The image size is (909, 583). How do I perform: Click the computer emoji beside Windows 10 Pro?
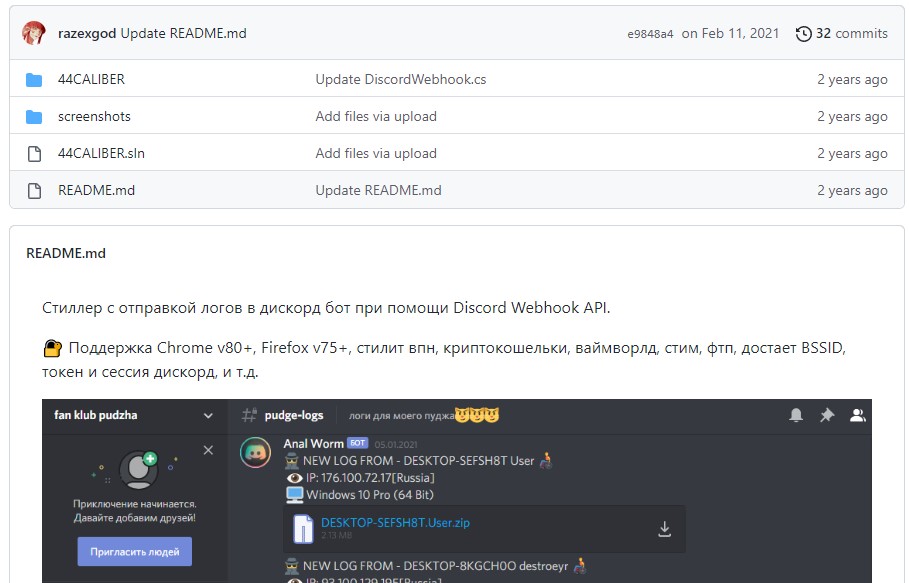click(294, 495)
